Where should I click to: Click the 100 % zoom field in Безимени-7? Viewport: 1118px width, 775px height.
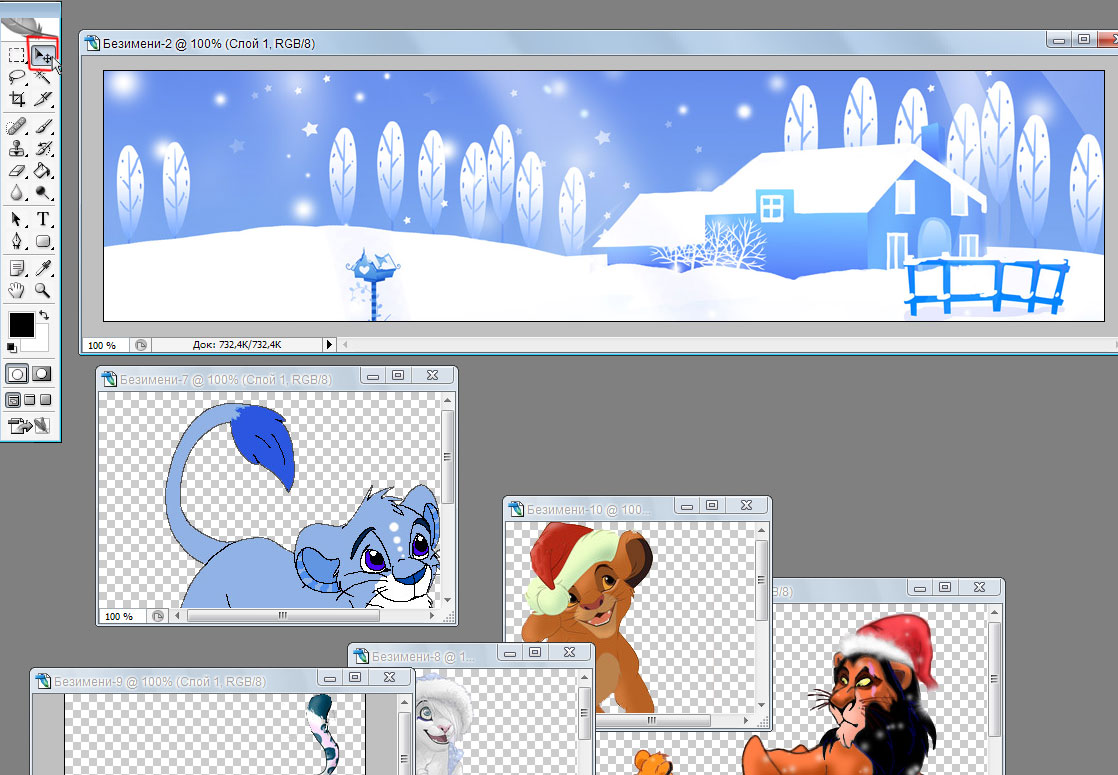[x=121, y=616]
